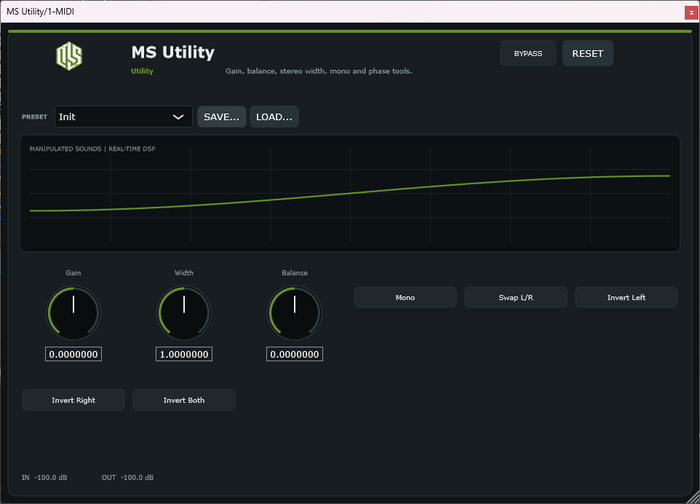Click the Width label above the knob

(x=184, y=273)
